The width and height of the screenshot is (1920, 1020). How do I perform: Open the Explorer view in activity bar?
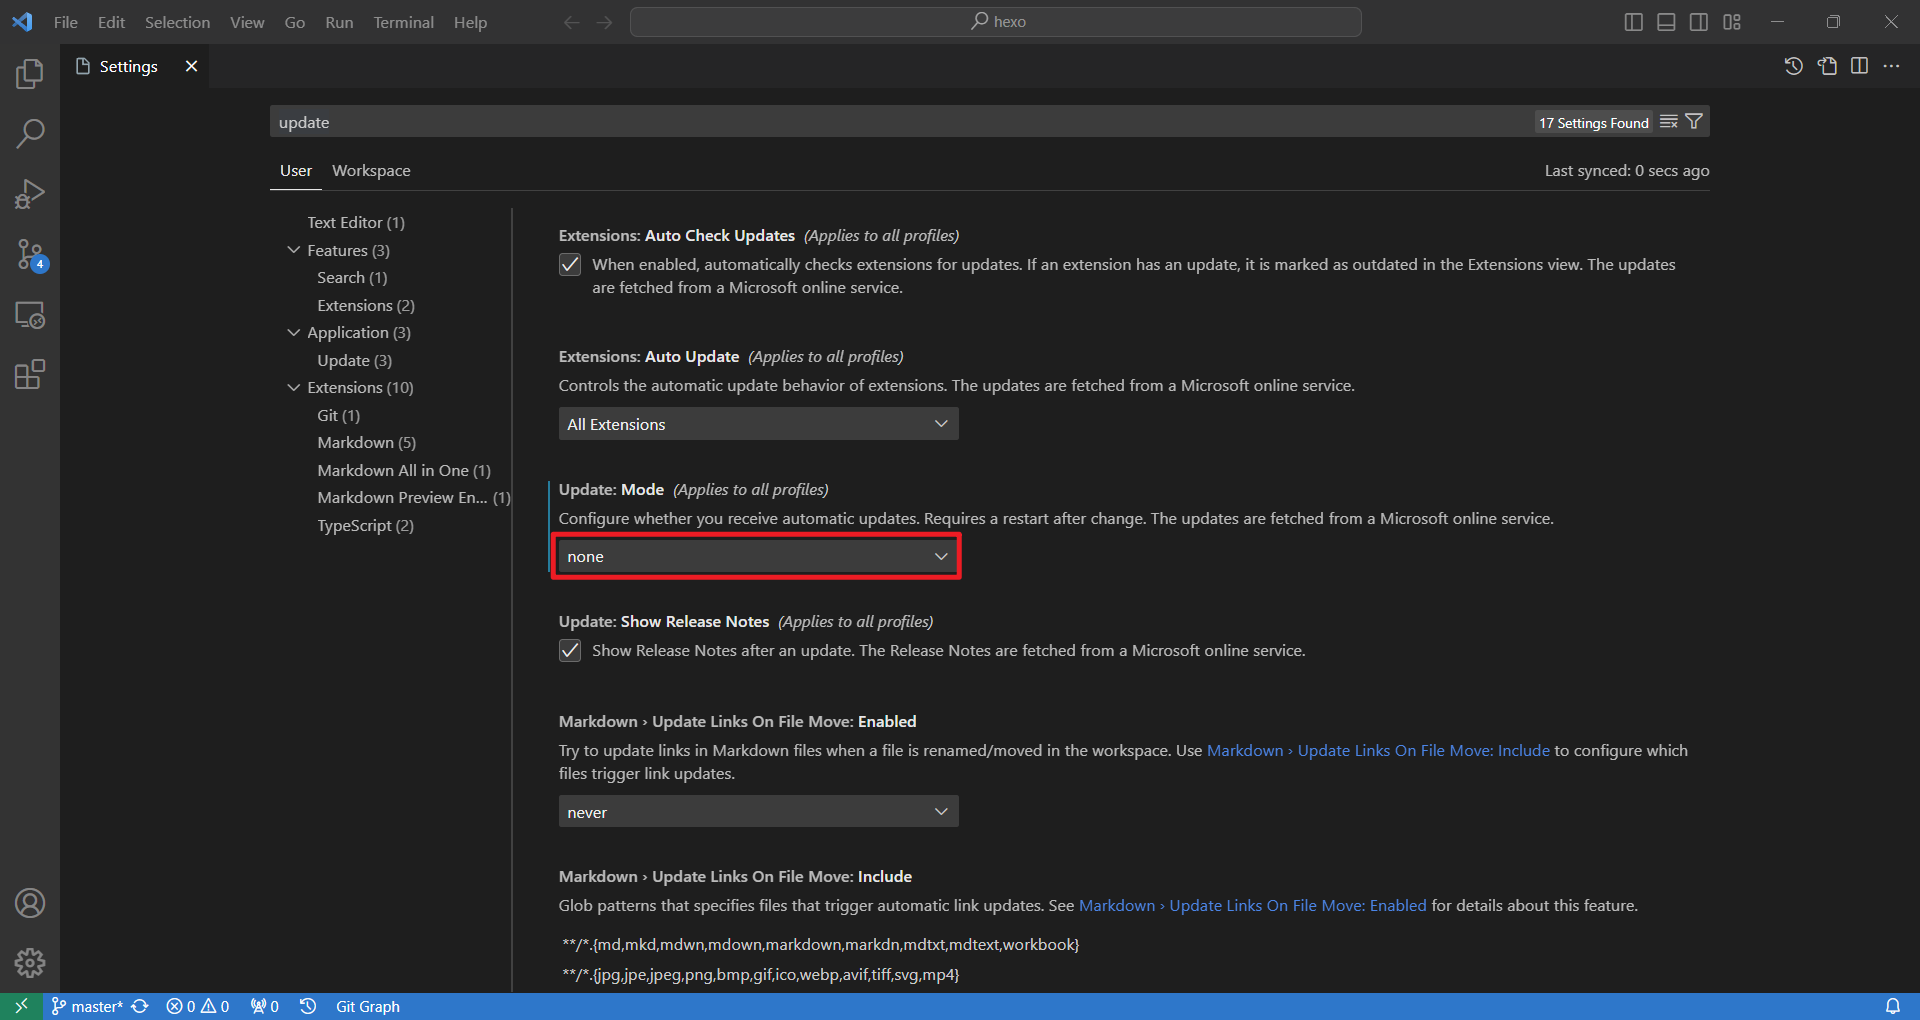coord(30,74)
